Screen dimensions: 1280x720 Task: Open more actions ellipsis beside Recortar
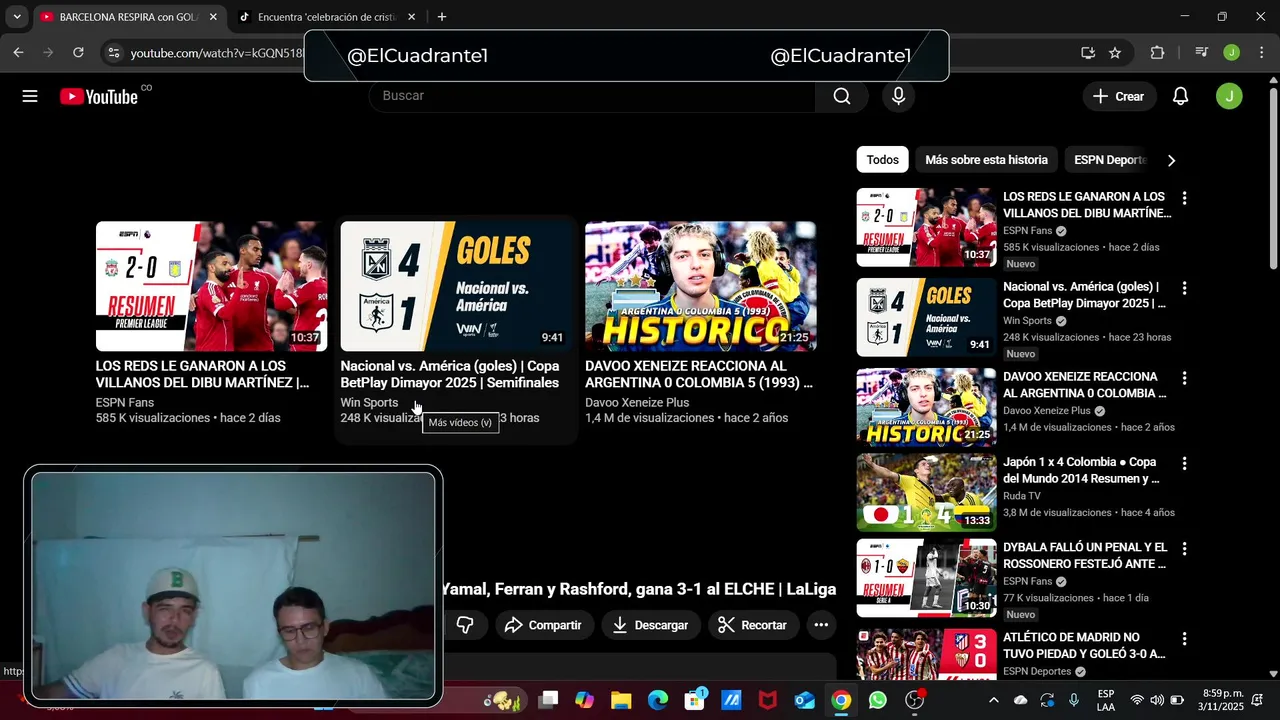(x=821, y=625)
